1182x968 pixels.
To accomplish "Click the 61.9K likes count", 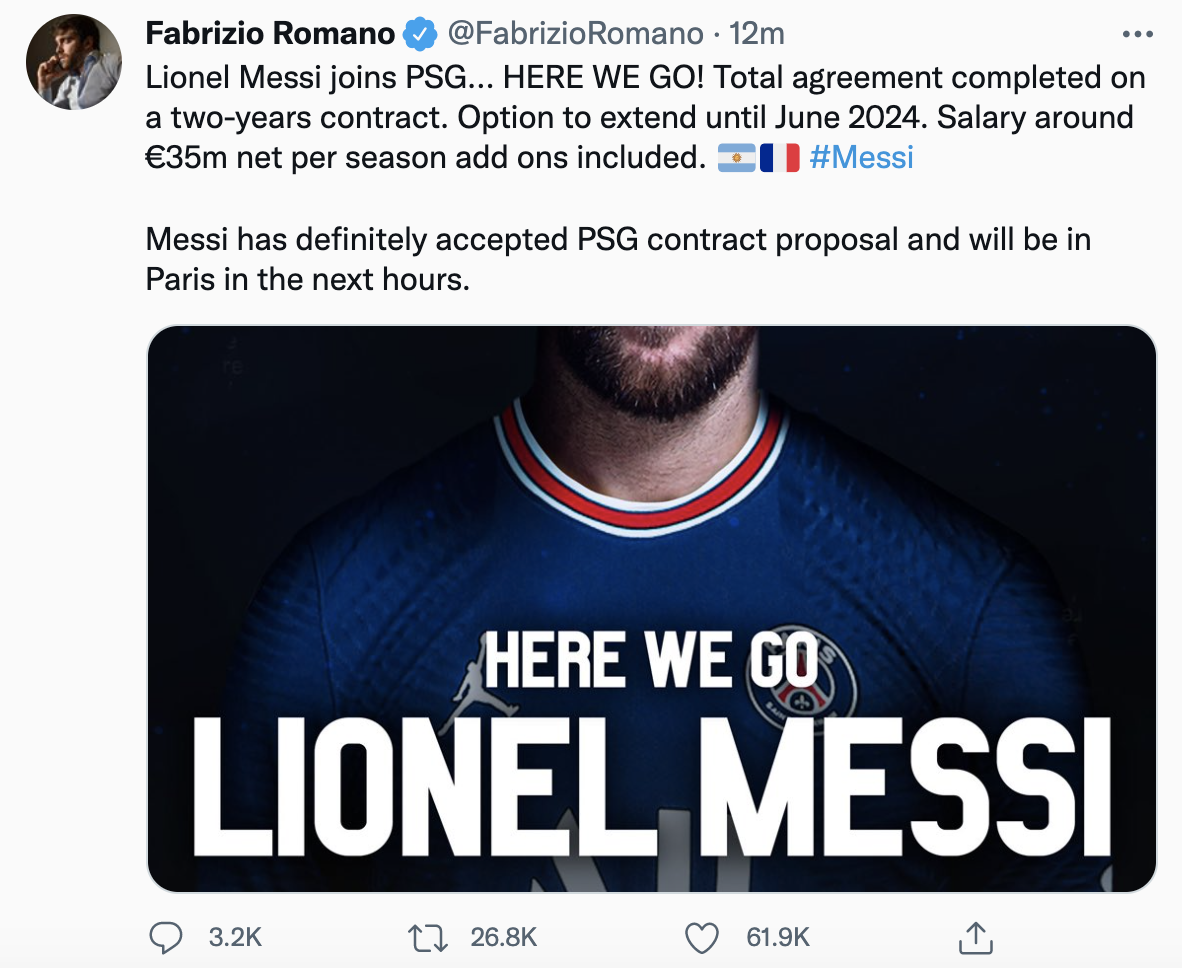I will [x=777, y=937].
